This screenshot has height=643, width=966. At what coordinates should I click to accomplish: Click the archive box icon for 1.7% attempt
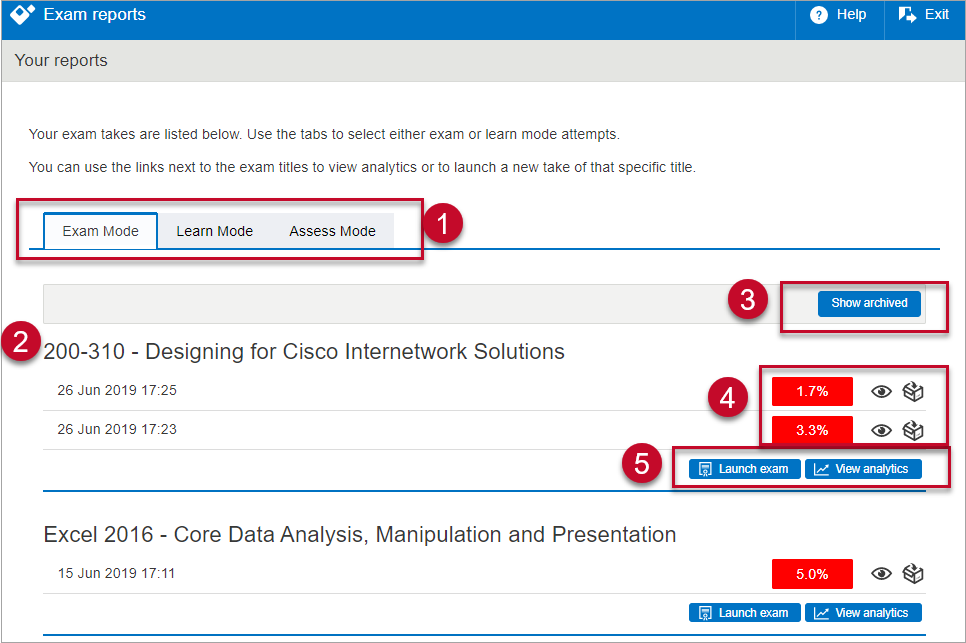tap(912, 392)
